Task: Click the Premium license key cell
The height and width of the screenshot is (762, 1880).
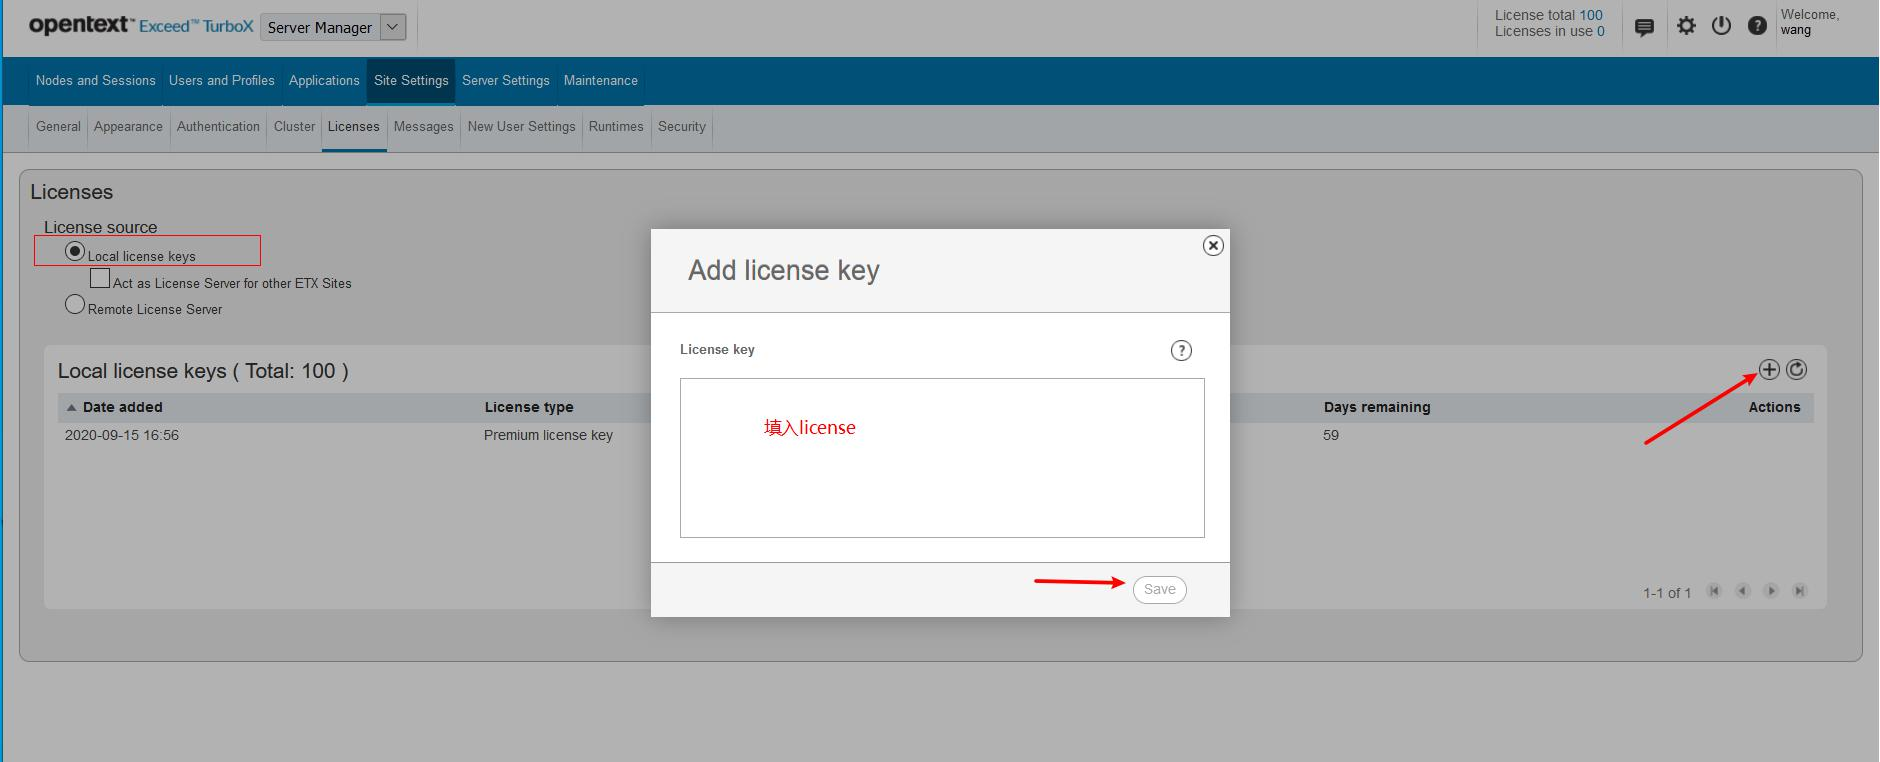Action: click(548, 435)
